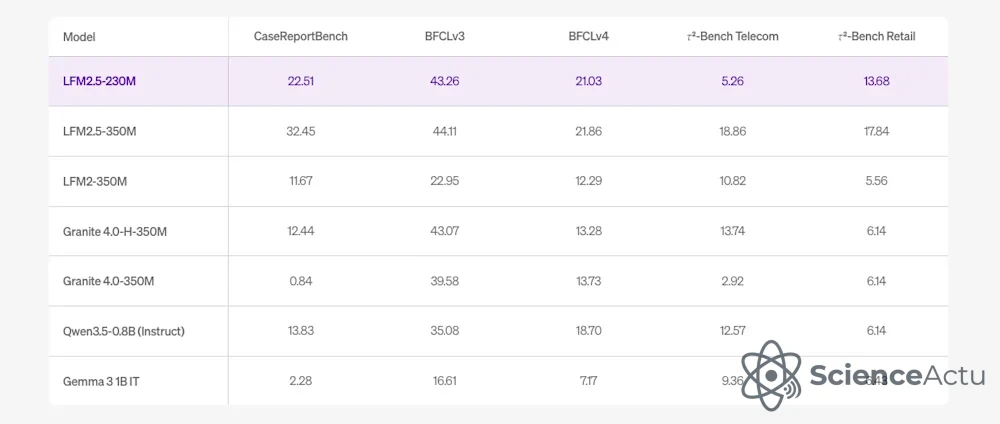Click the 2.92 Telecom value
Viewport: 1000px width, 424px height.
point(732,281)
